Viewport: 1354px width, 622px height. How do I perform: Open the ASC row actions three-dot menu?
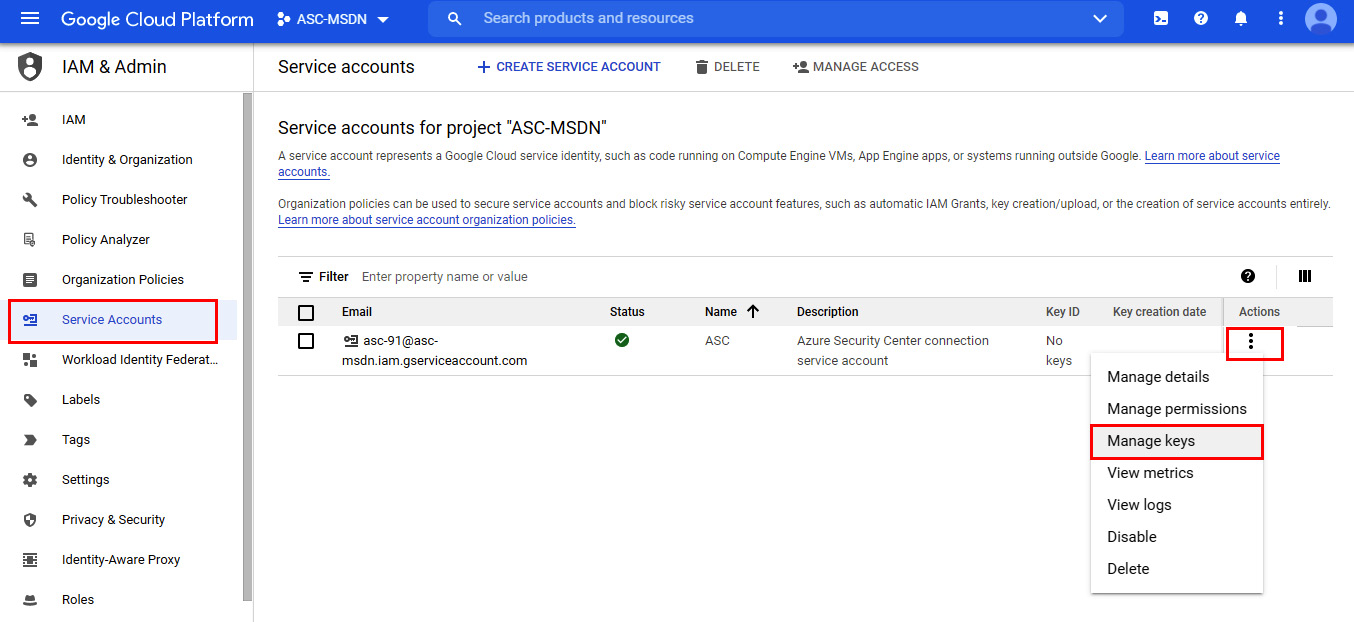[1251, 342]
